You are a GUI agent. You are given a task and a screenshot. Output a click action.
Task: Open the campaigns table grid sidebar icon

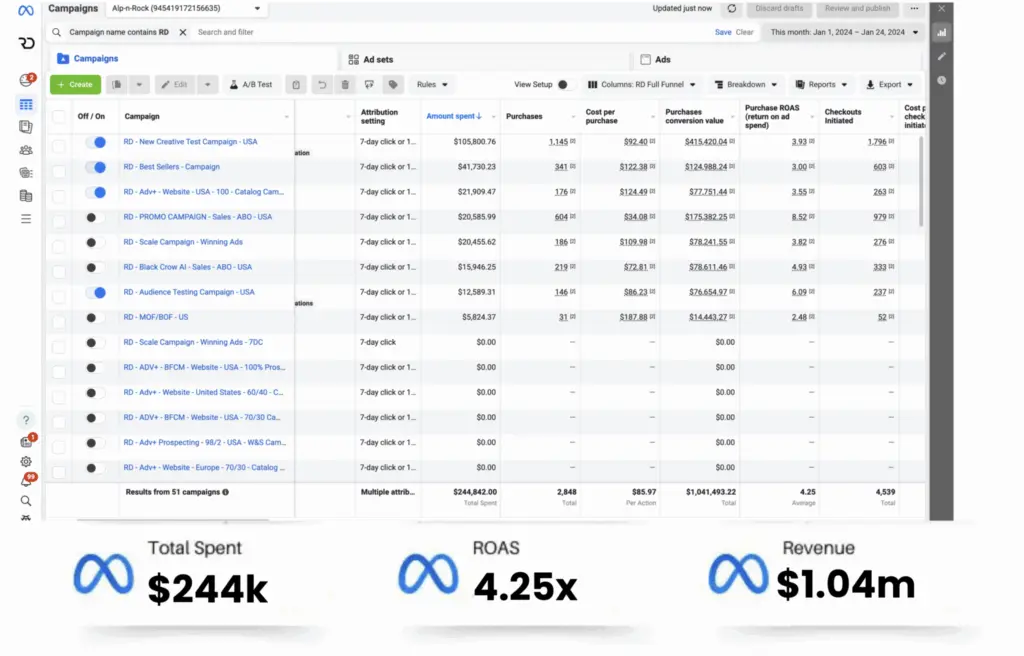[x=25, y=105]
